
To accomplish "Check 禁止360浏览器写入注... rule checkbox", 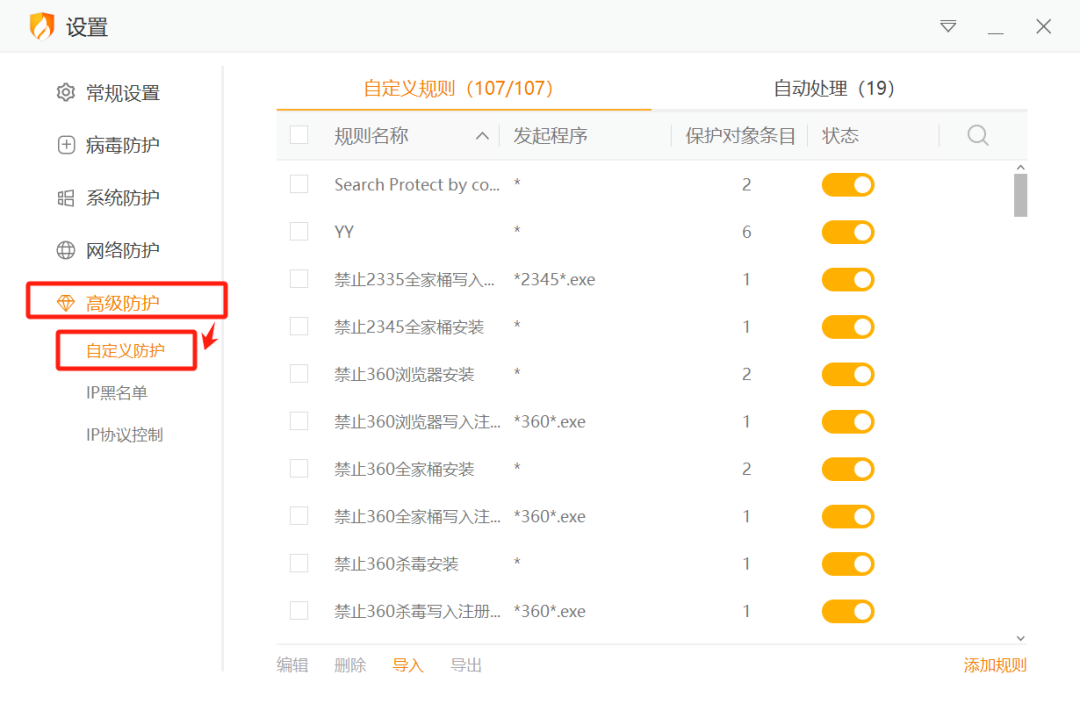I will pyautogui.click(x=299, y=421).
